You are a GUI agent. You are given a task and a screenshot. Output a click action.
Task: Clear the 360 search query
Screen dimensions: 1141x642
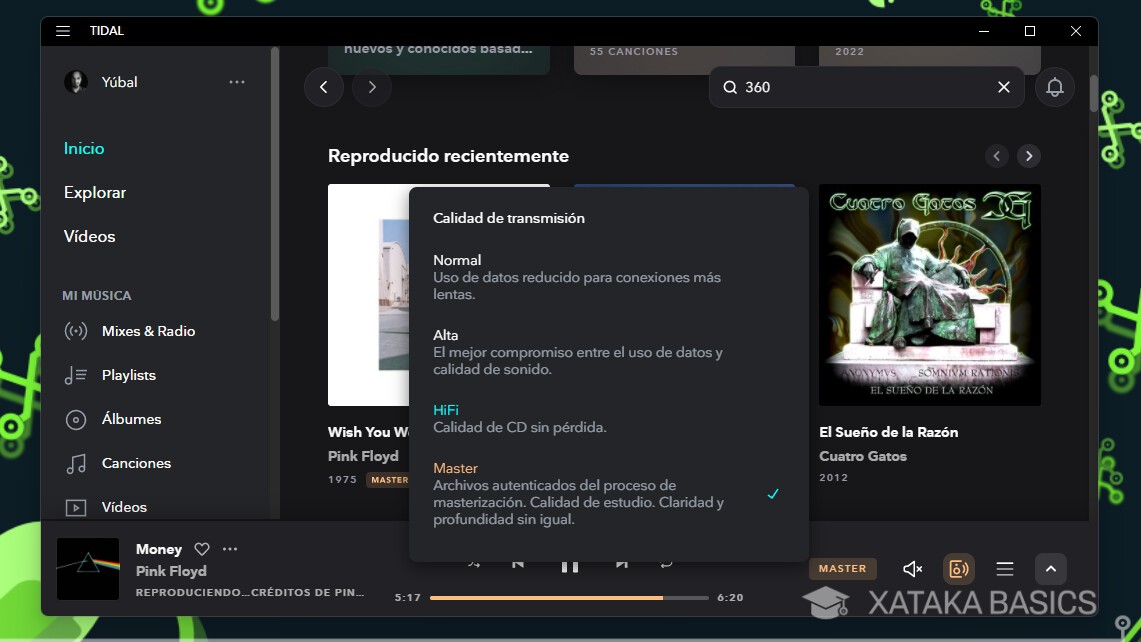pyautogui.click(x=1003, y=87)
